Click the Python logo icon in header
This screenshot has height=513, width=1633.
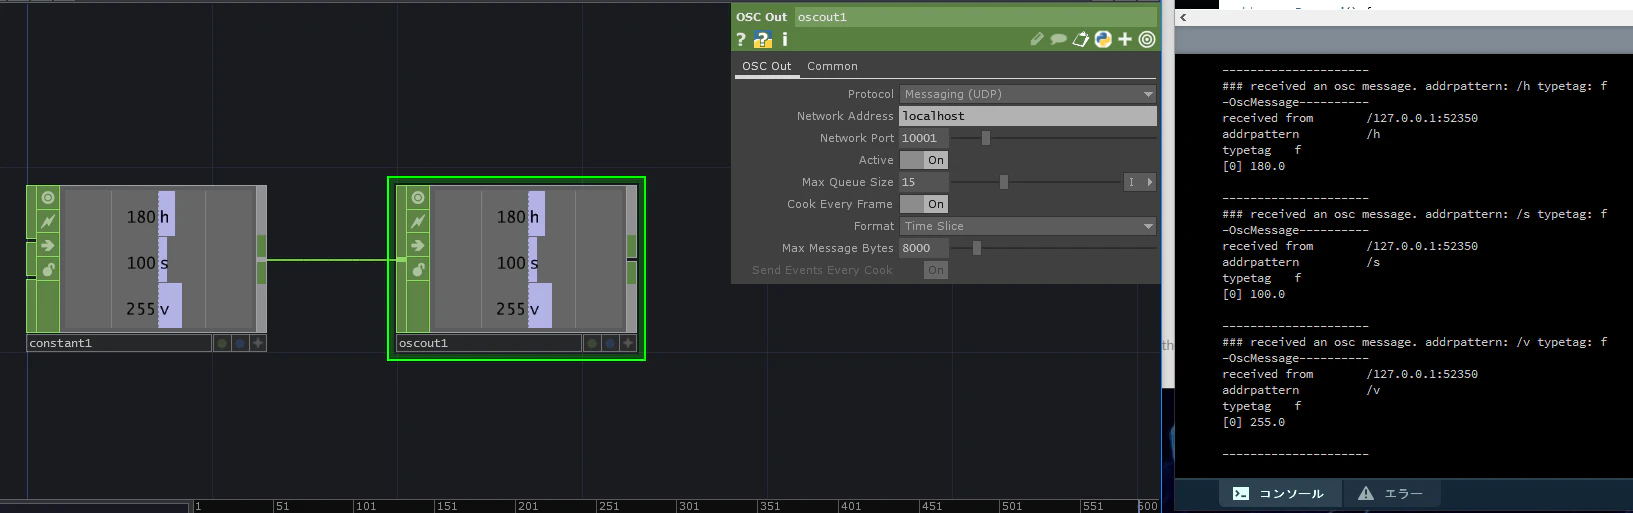(1103, 39)
